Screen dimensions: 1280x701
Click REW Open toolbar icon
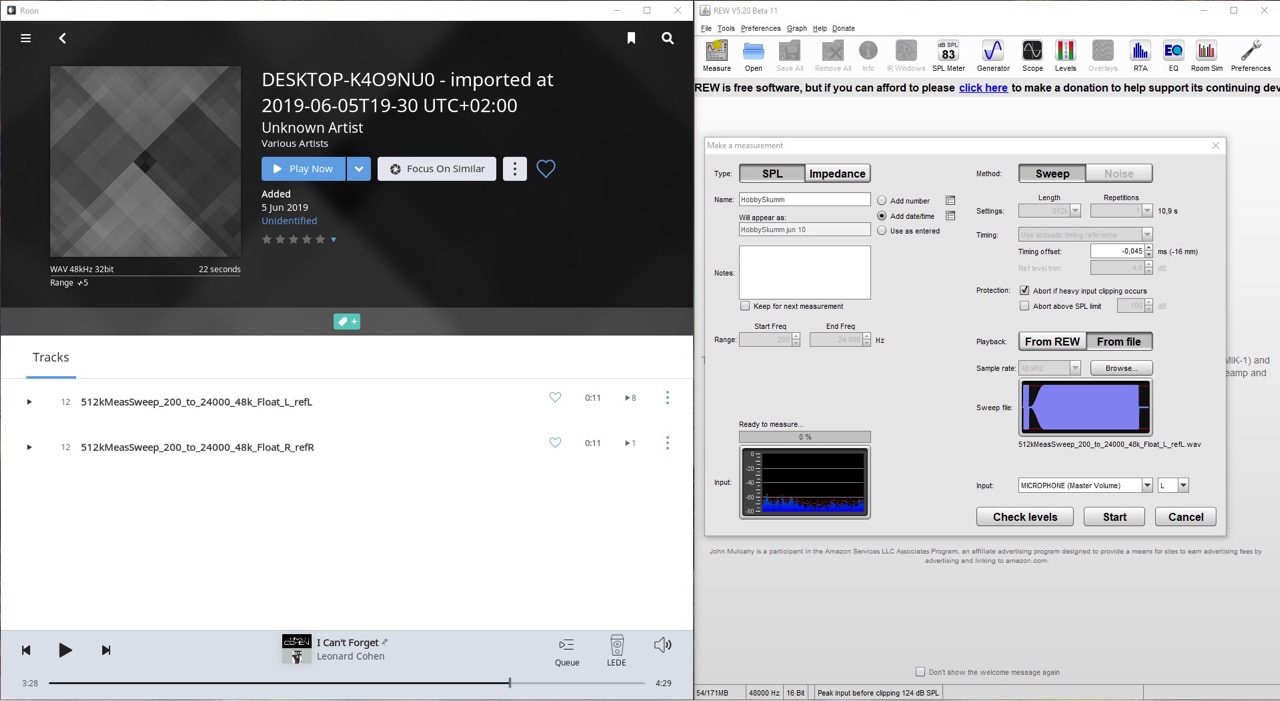754,55
